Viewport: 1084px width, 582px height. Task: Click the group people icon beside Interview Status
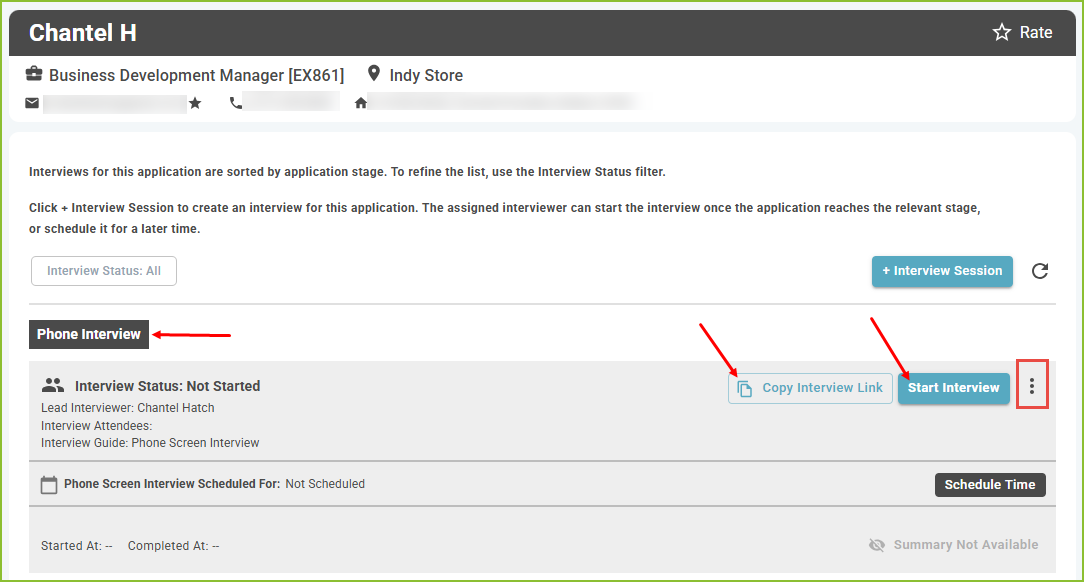click(53, 385)
